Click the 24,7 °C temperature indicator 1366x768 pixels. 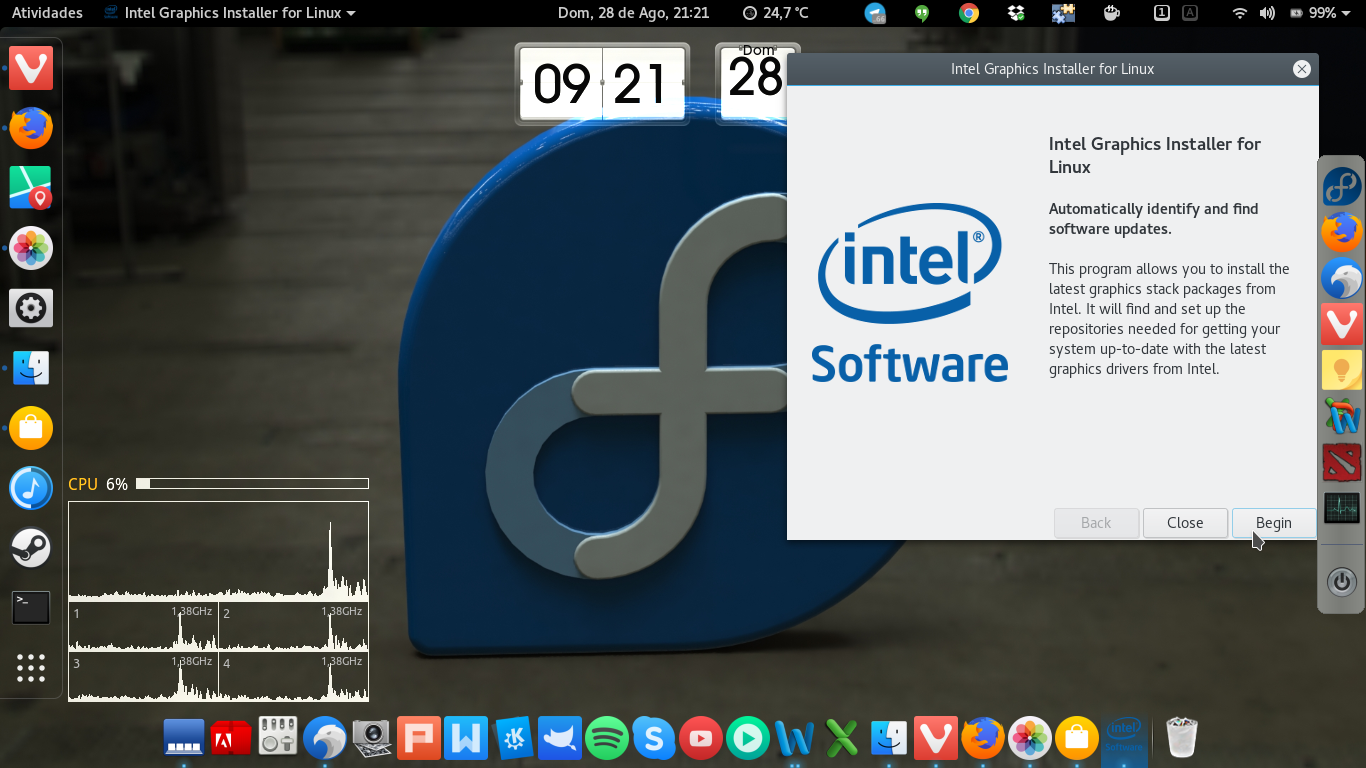[775, 13]
